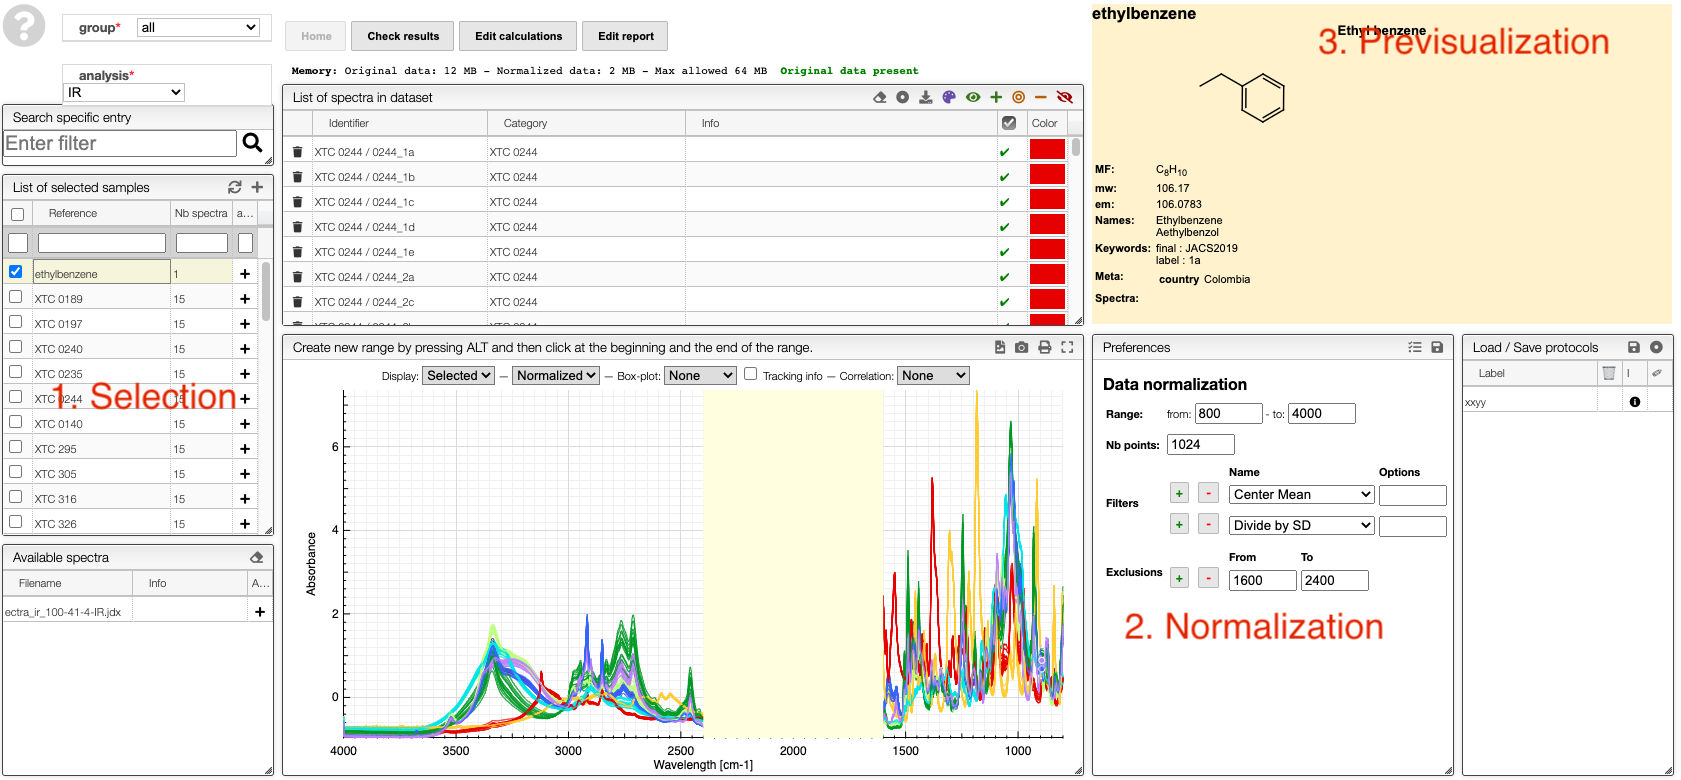
Task: Click the Enter filter search field
Action: click(120, 143)
